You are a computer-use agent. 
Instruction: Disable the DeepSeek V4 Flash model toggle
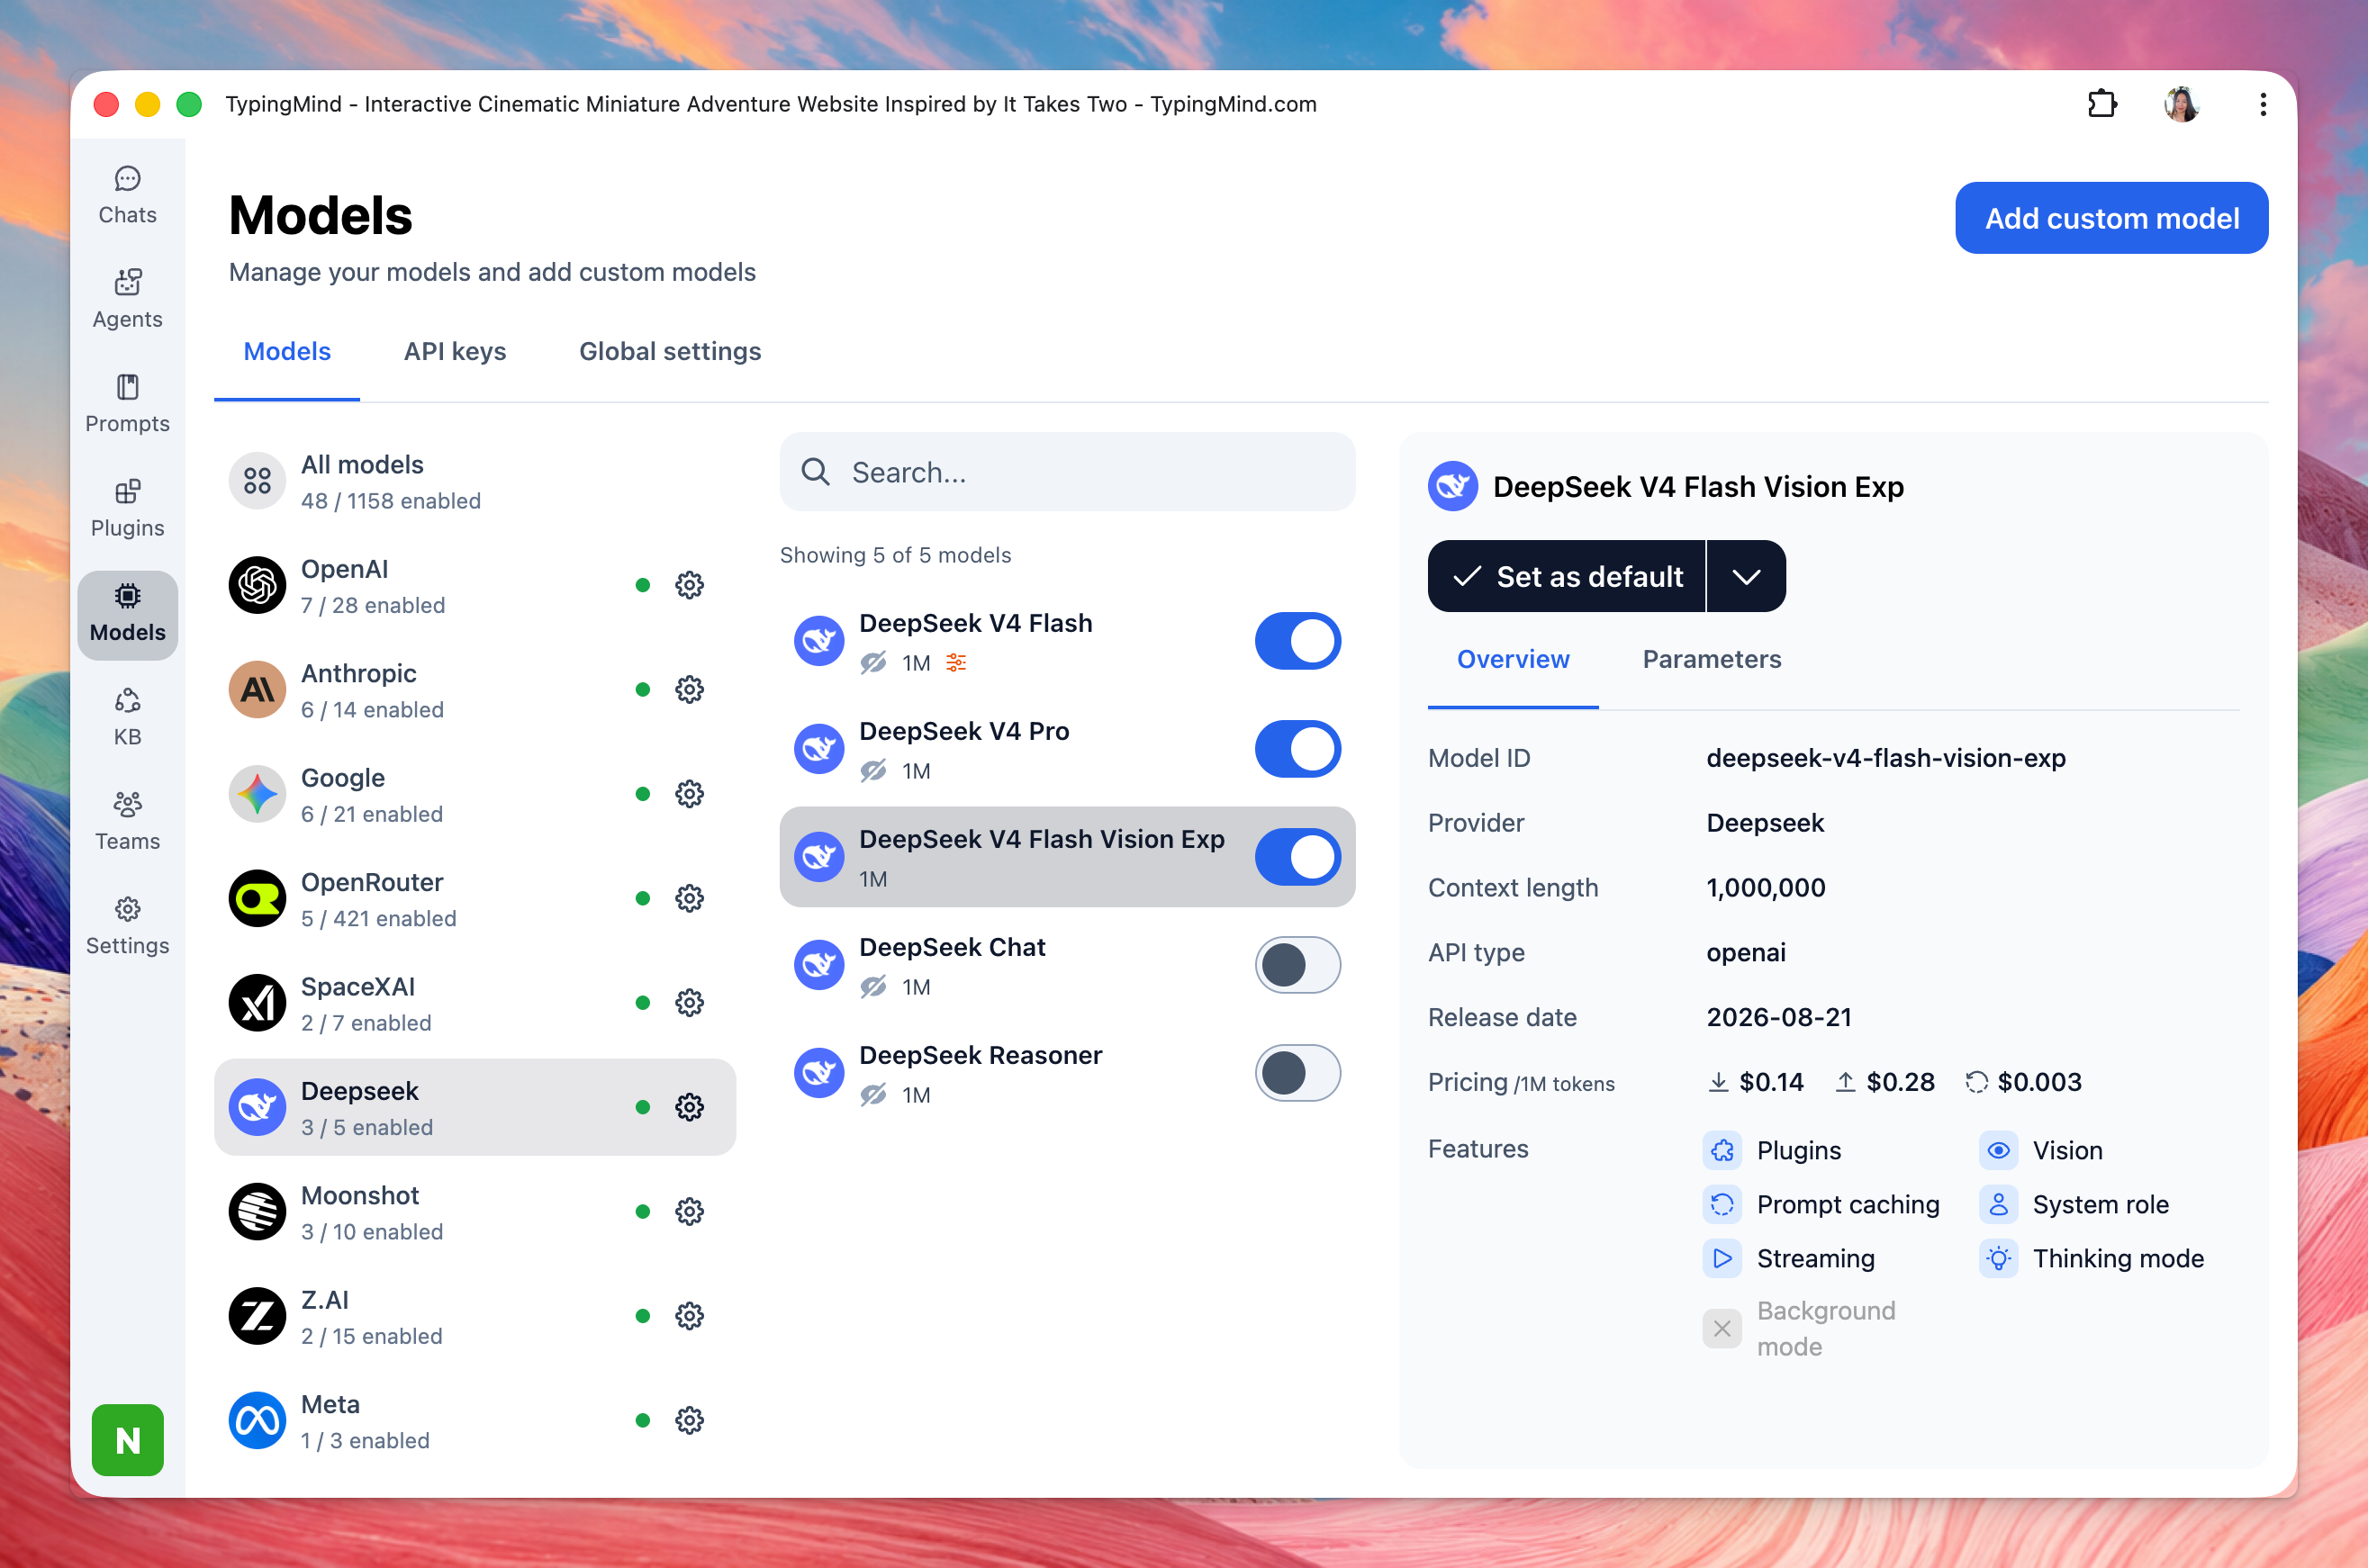tap(1297, 641)
